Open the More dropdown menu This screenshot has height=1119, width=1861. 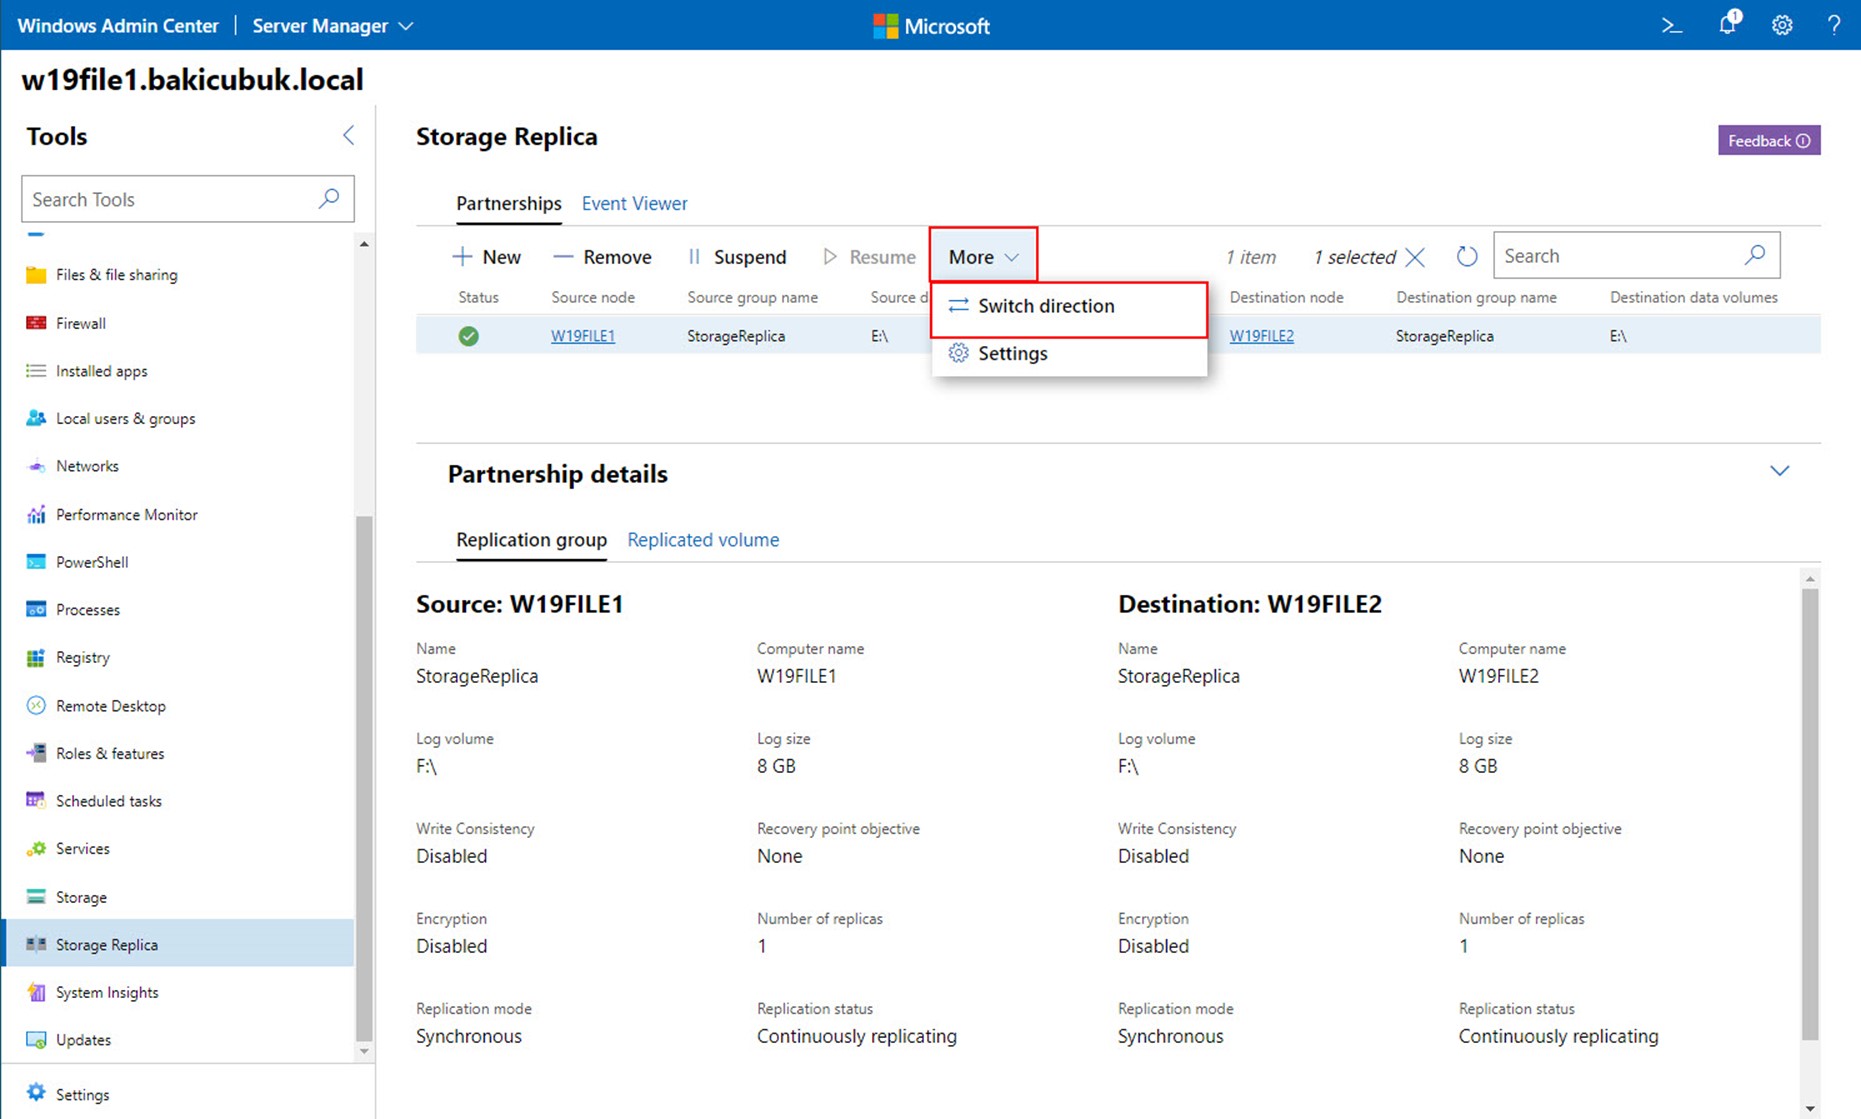tap(983, 256)
